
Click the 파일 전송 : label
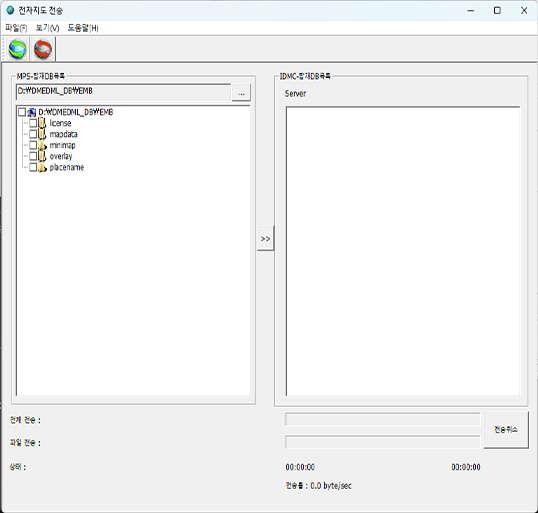coord(25,443)
